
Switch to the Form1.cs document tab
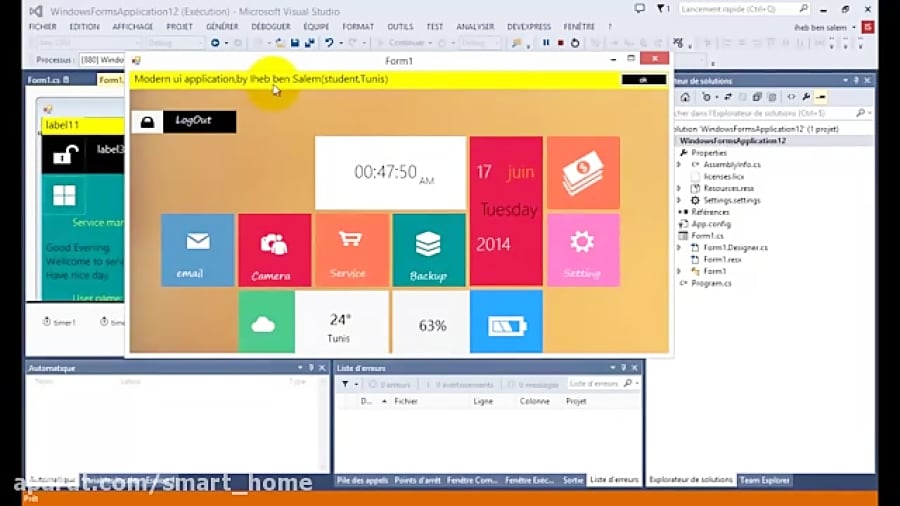(x=48, y=80)
